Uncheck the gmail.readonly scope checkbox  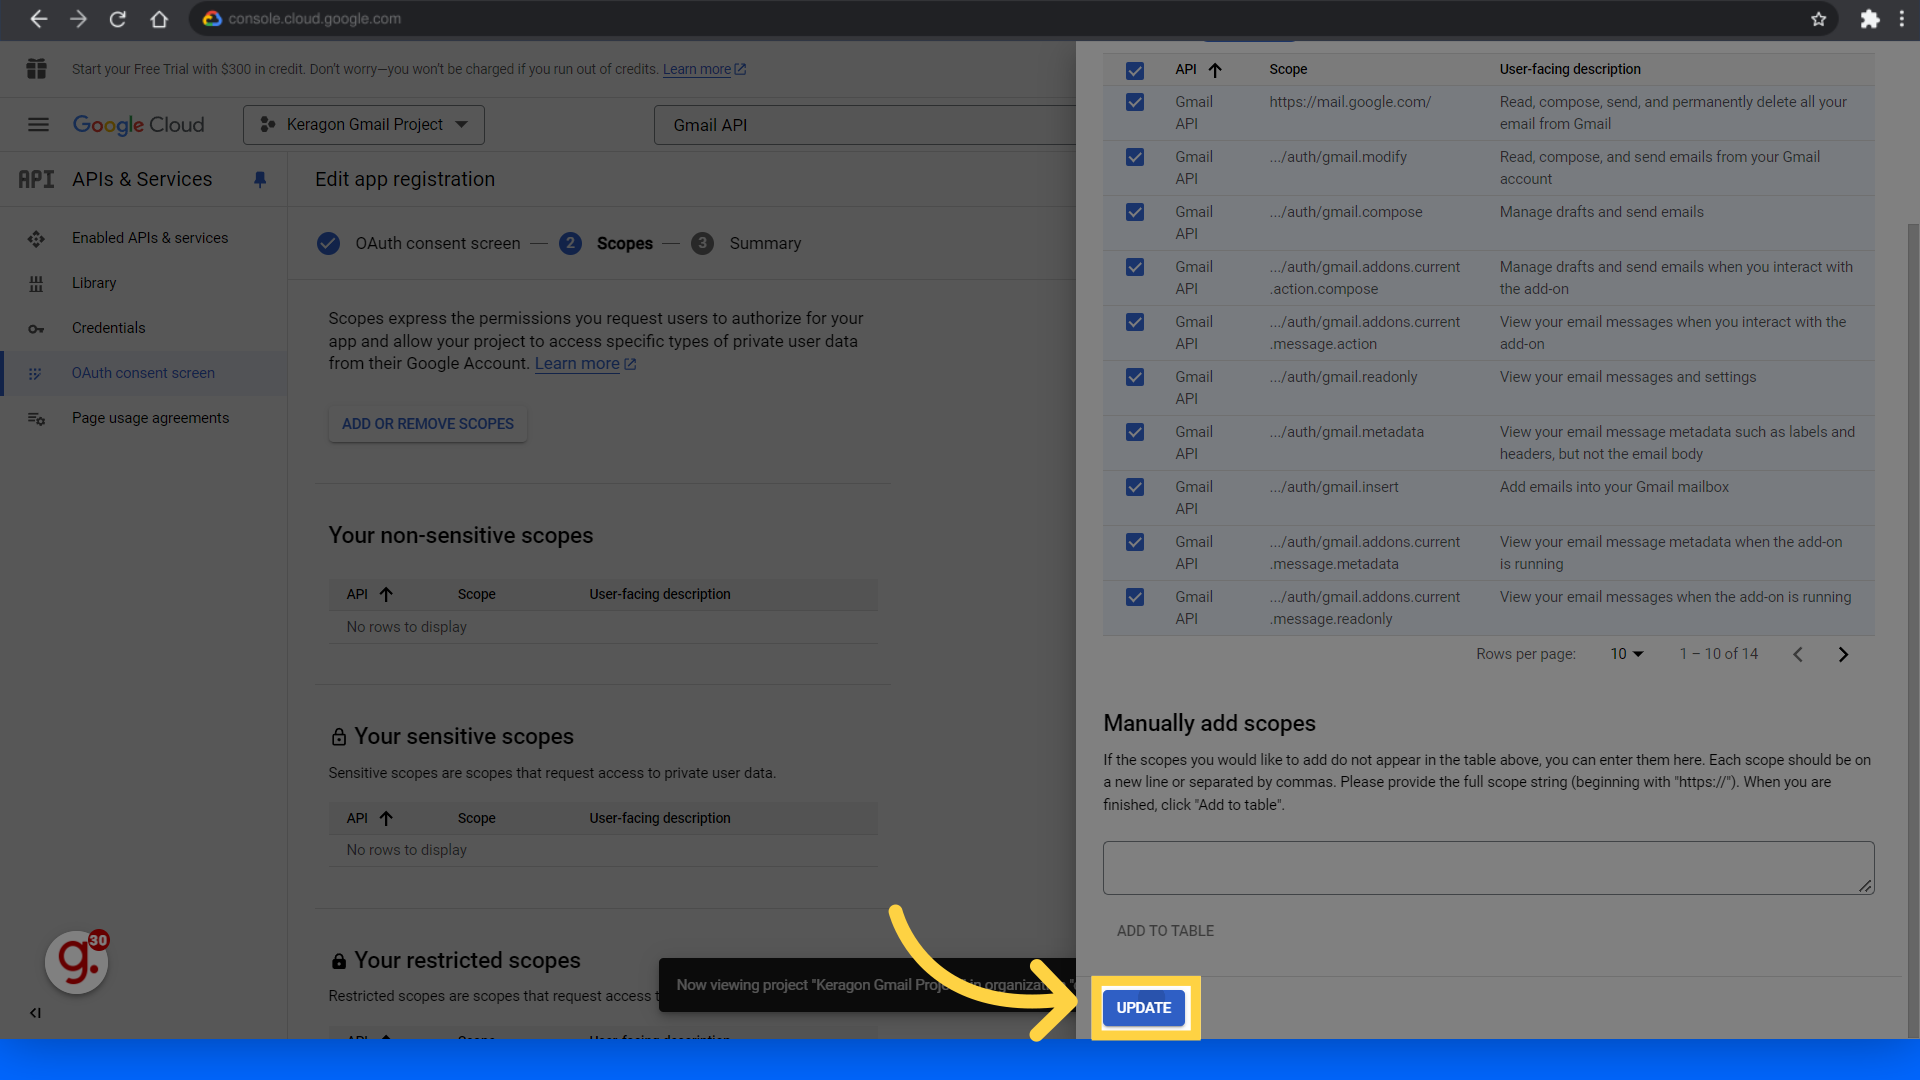pyautogui.click(x=1135, y=377)
